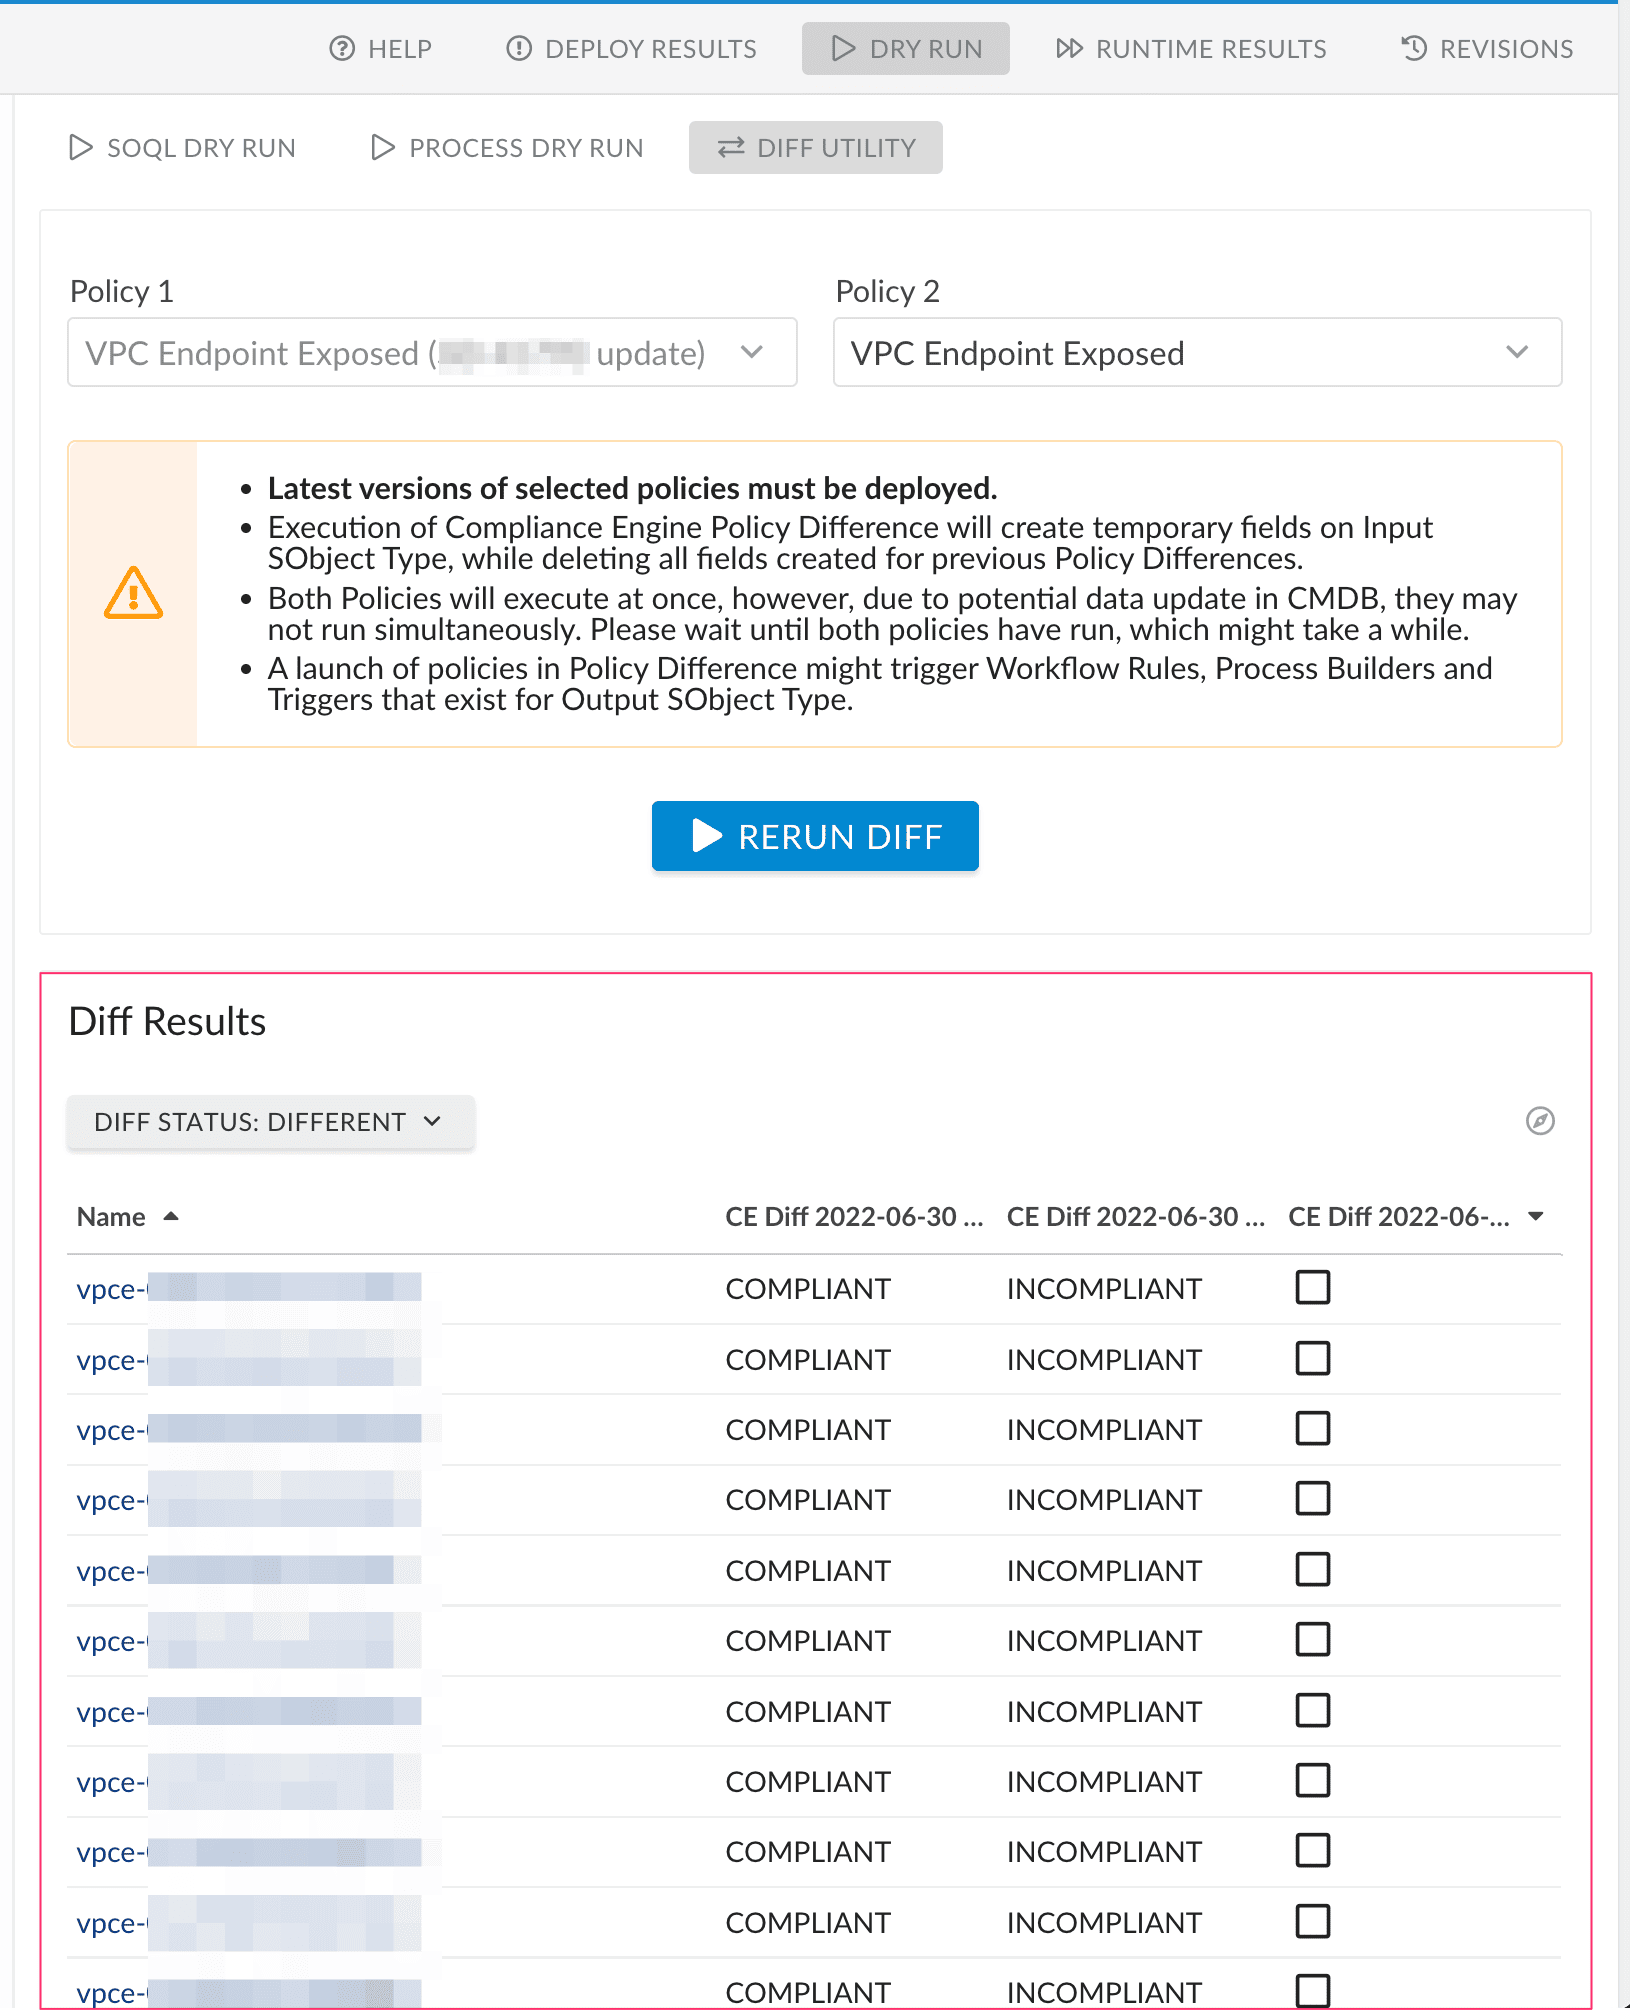Open the rightmost CE Diff column dropdown arrow
This screenshot has width=1630, height=2010.
1535,1216
